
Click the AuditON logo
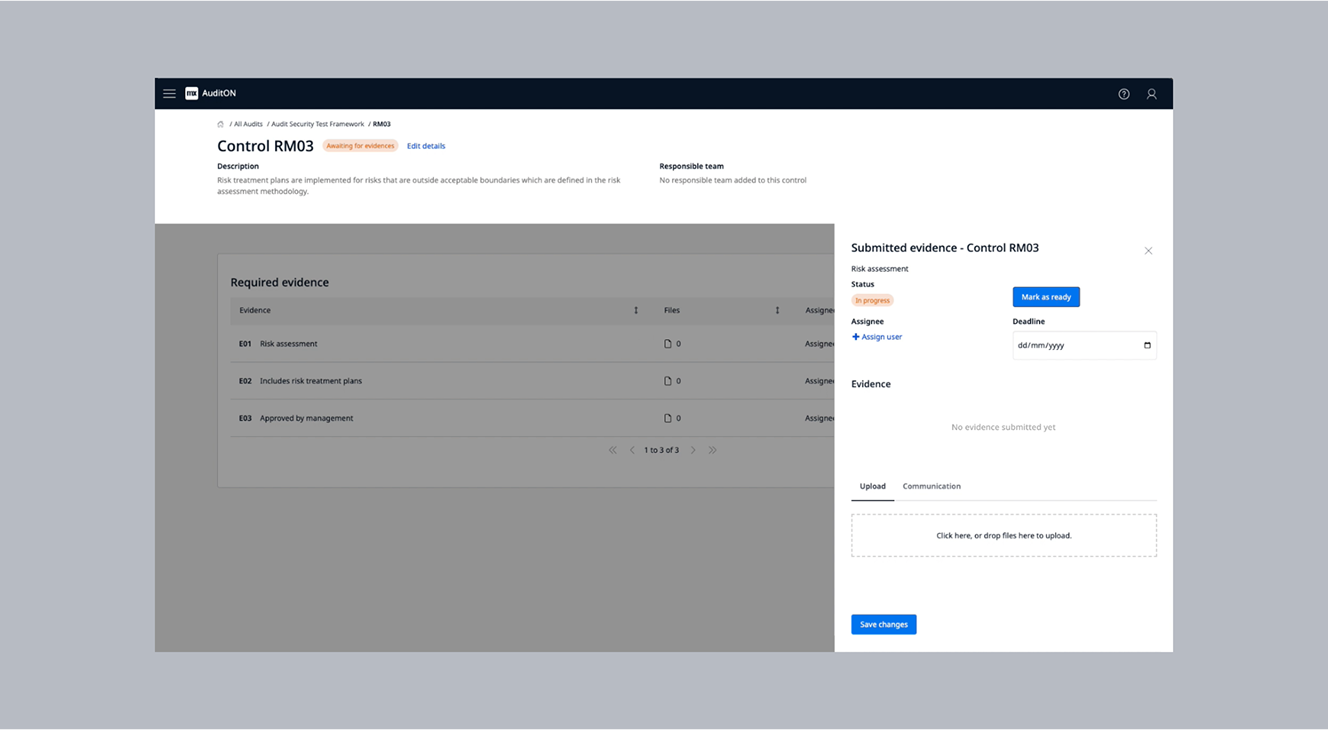point(211,94)
